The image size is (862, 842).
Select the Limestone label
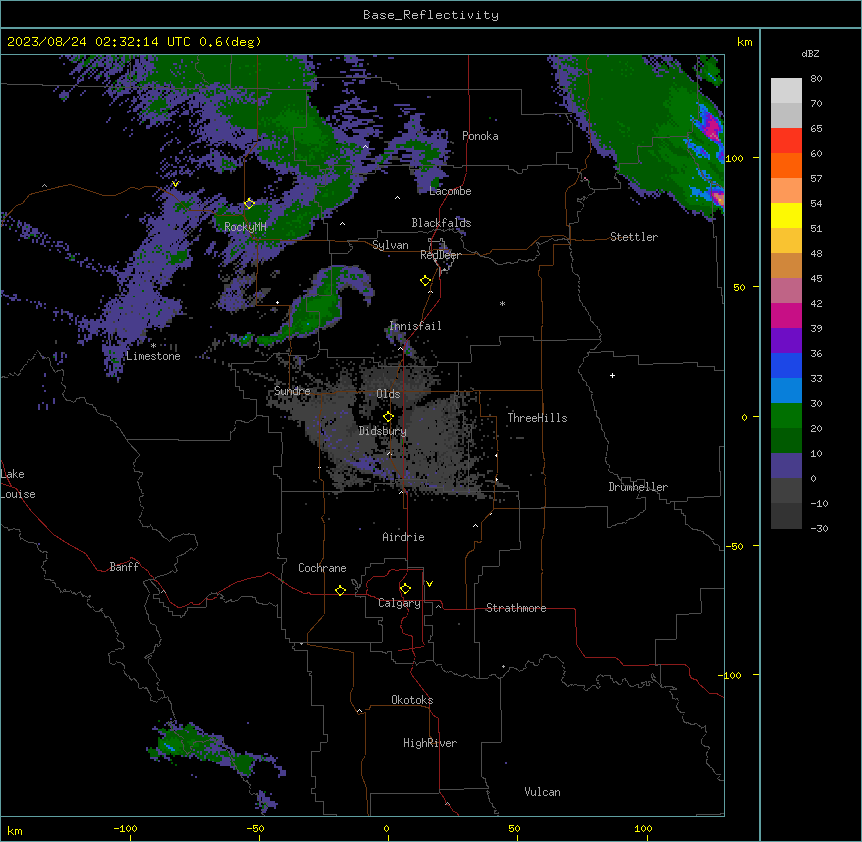click(153, 356)
